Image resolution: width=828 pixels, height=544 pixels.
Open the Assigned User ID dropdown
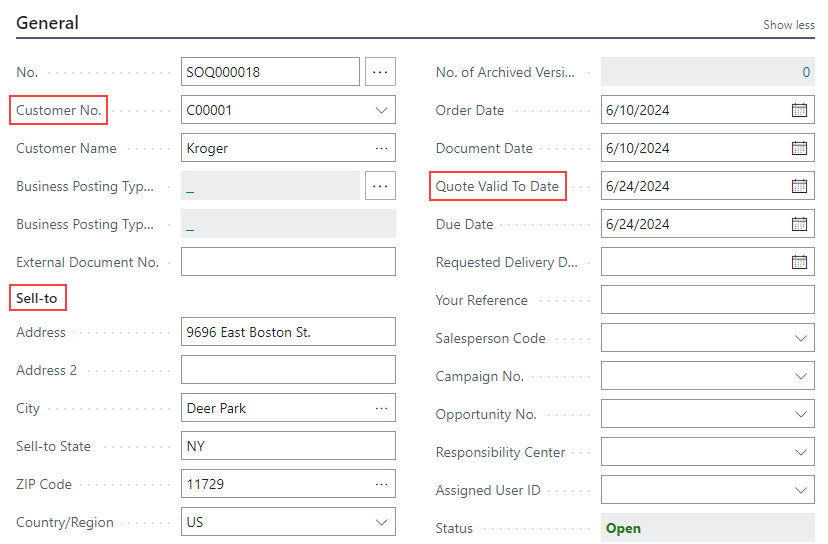[x=800, y=490]
